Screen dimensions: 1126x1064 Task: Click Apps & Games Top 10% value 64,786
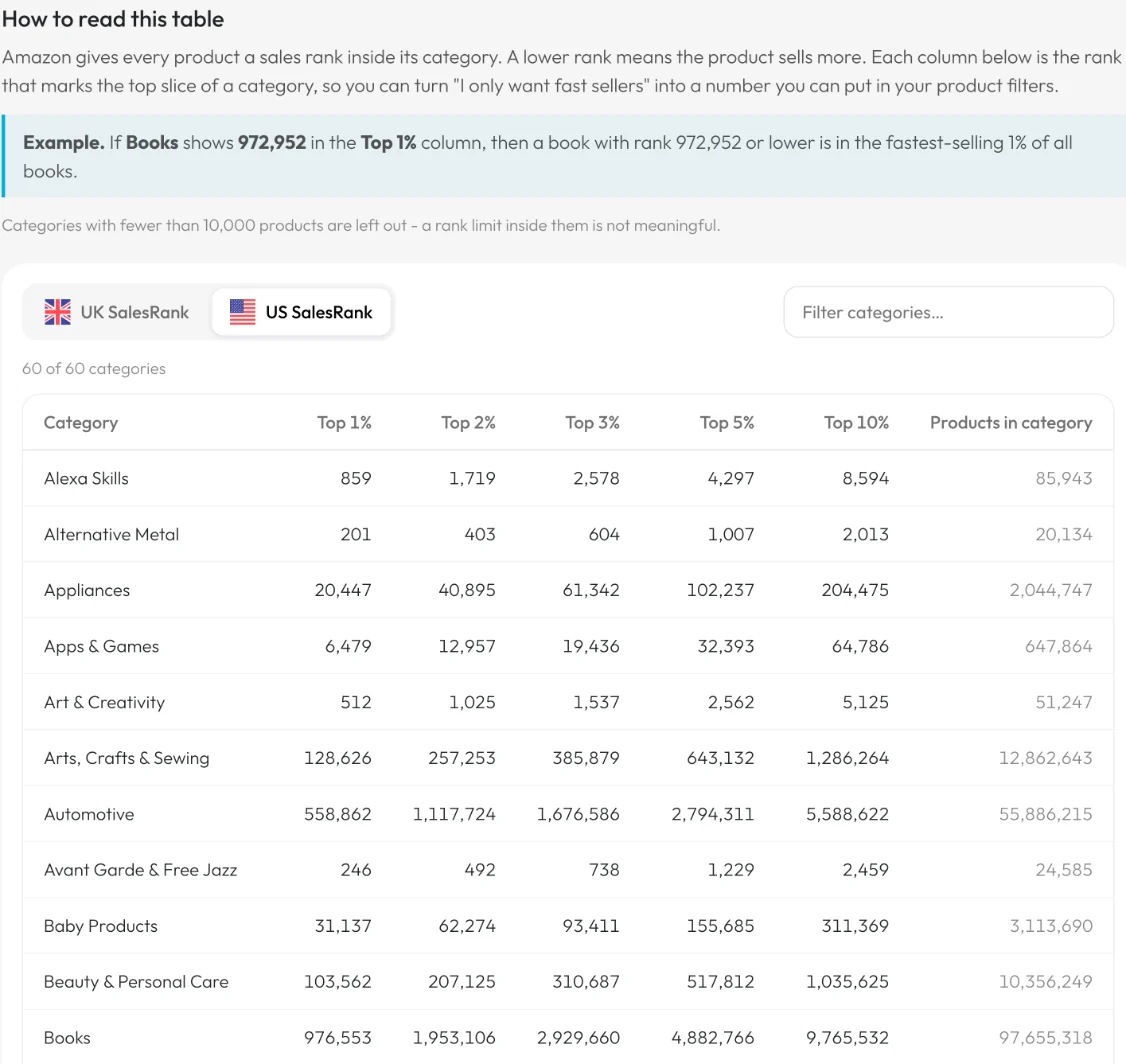(860, 646)
